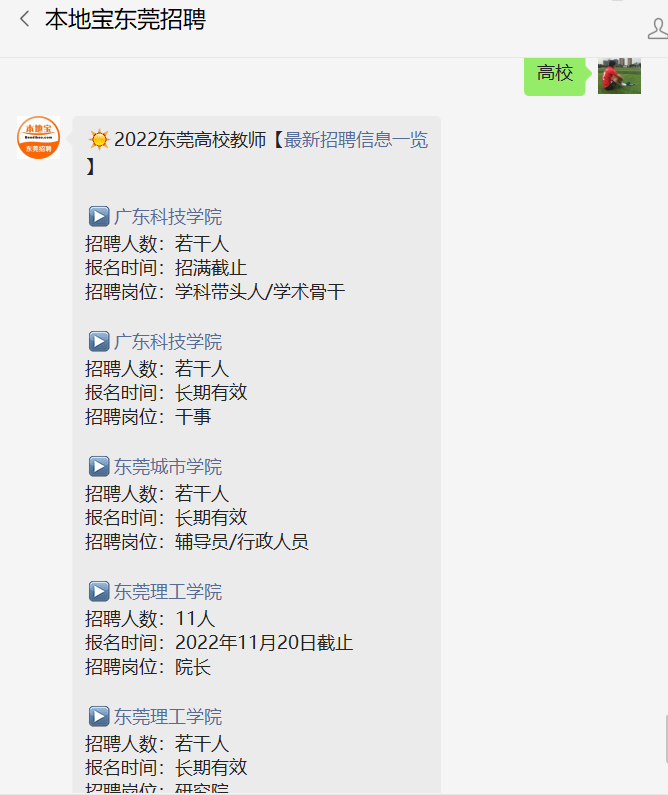The image size is (668, 795).
Task: Select the green 高校 message bubble
Action: [x=555, y=75]
